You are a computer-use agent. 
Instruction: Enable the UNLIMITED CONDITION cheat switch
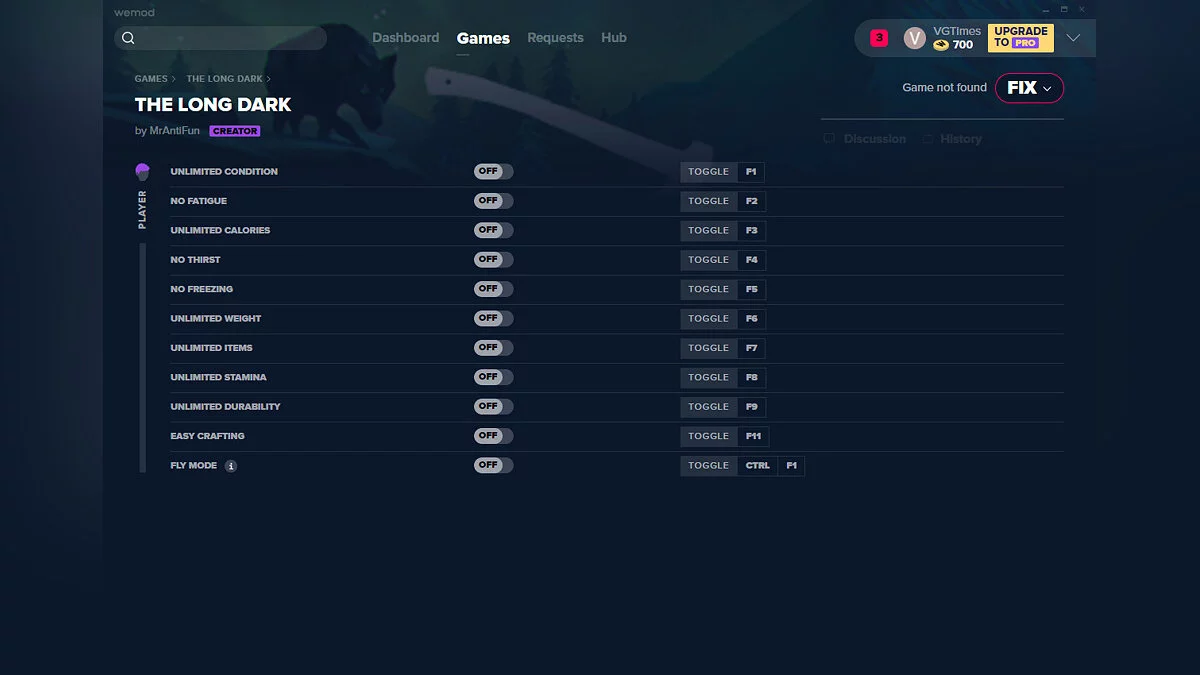click(x=492, y=171)
